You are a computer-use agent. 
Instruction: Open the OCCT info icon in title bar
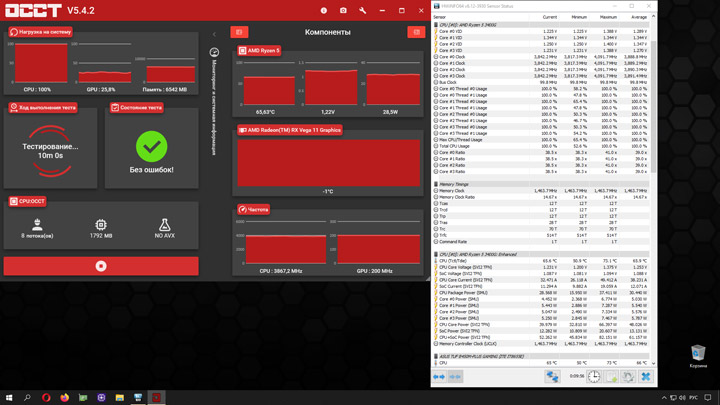(x=324, y=10)
